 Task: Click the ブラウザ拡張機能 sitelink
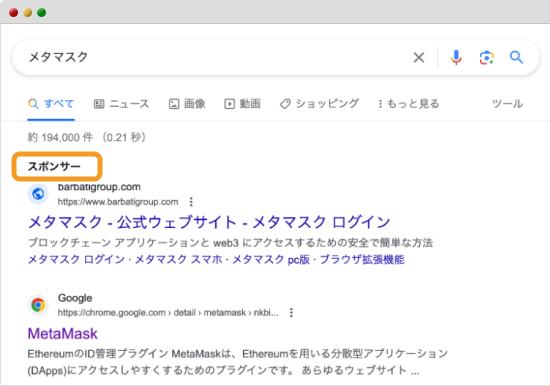pos(362,260)
